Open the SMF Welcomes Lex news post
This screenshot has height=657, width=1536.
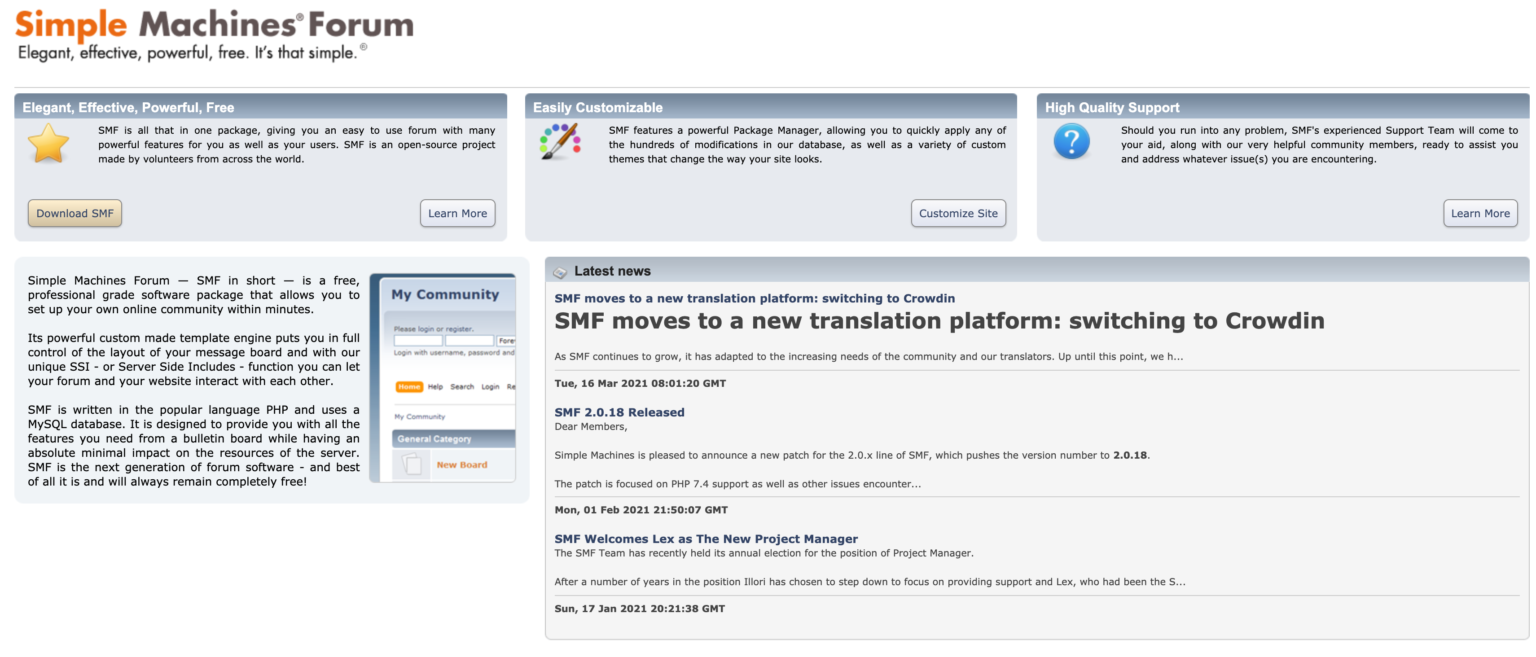705,538
